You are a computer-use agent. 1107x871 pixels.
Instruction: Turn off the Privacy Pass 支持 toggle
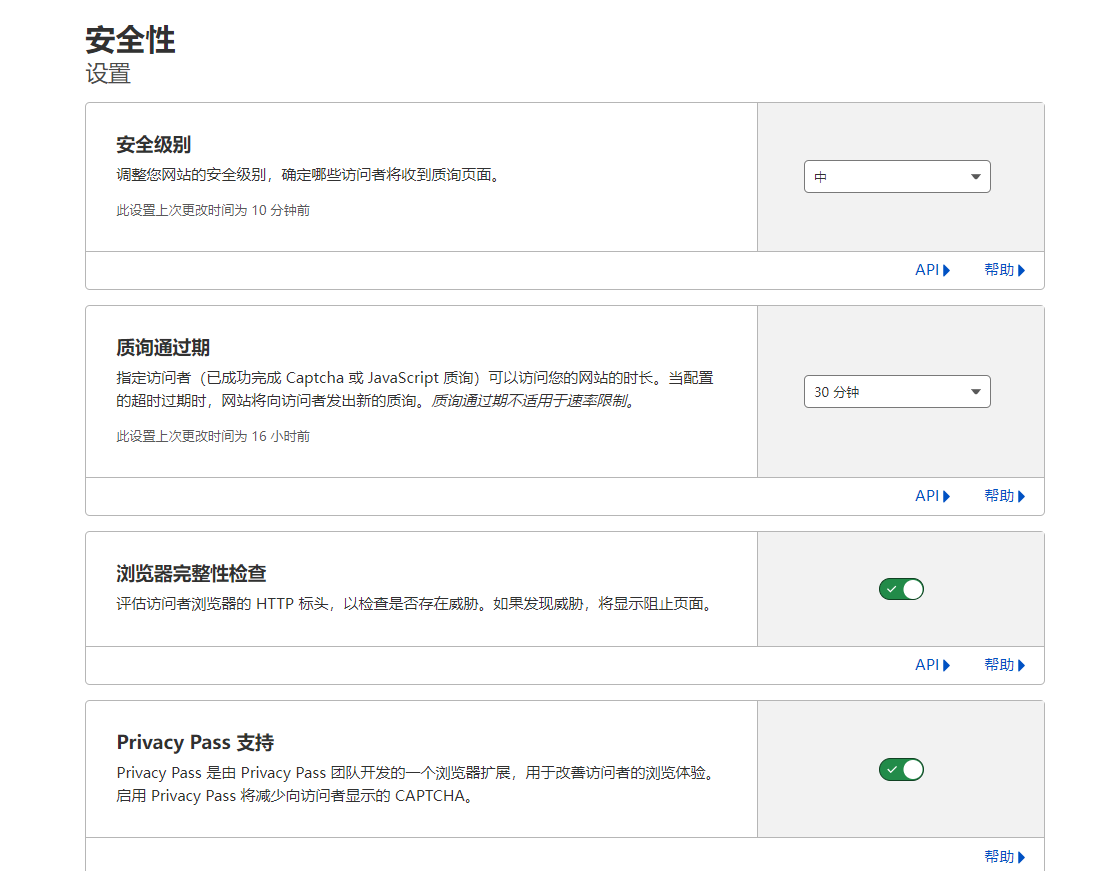[x=901, y=770]
